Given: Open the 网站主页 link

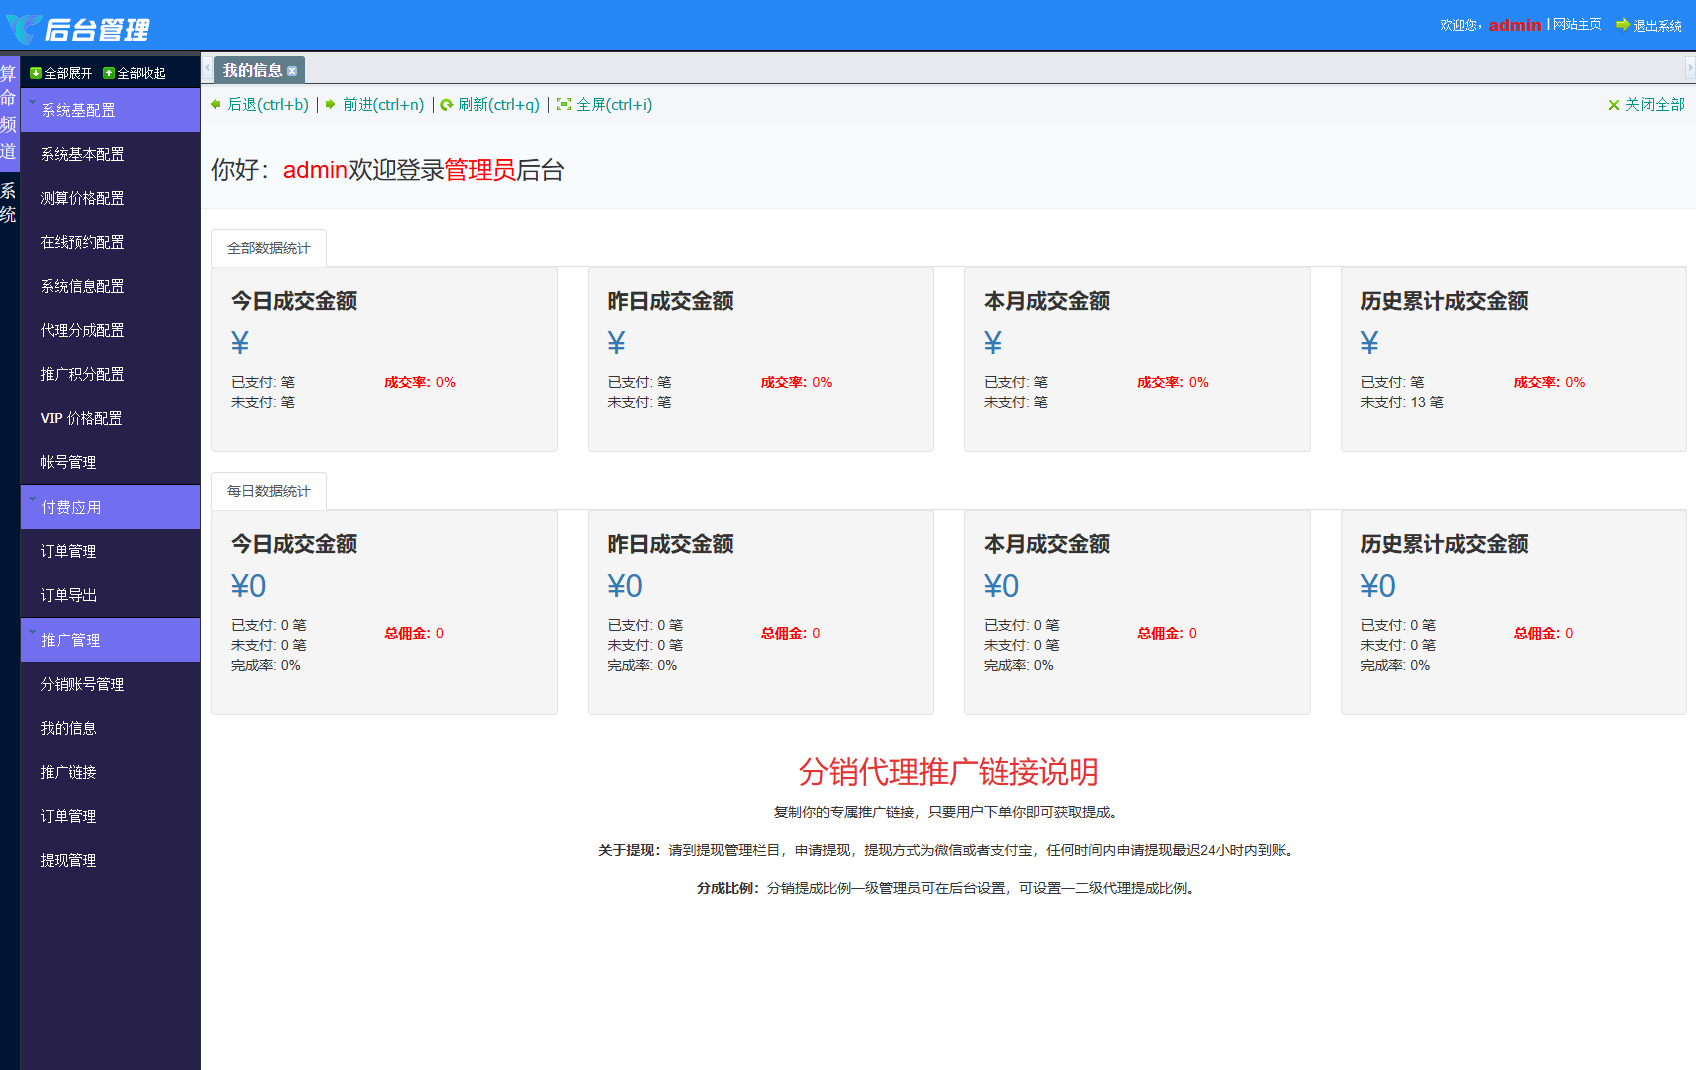Looking at the screenshot, I should pyautogui.click(x=1577, y=24).
